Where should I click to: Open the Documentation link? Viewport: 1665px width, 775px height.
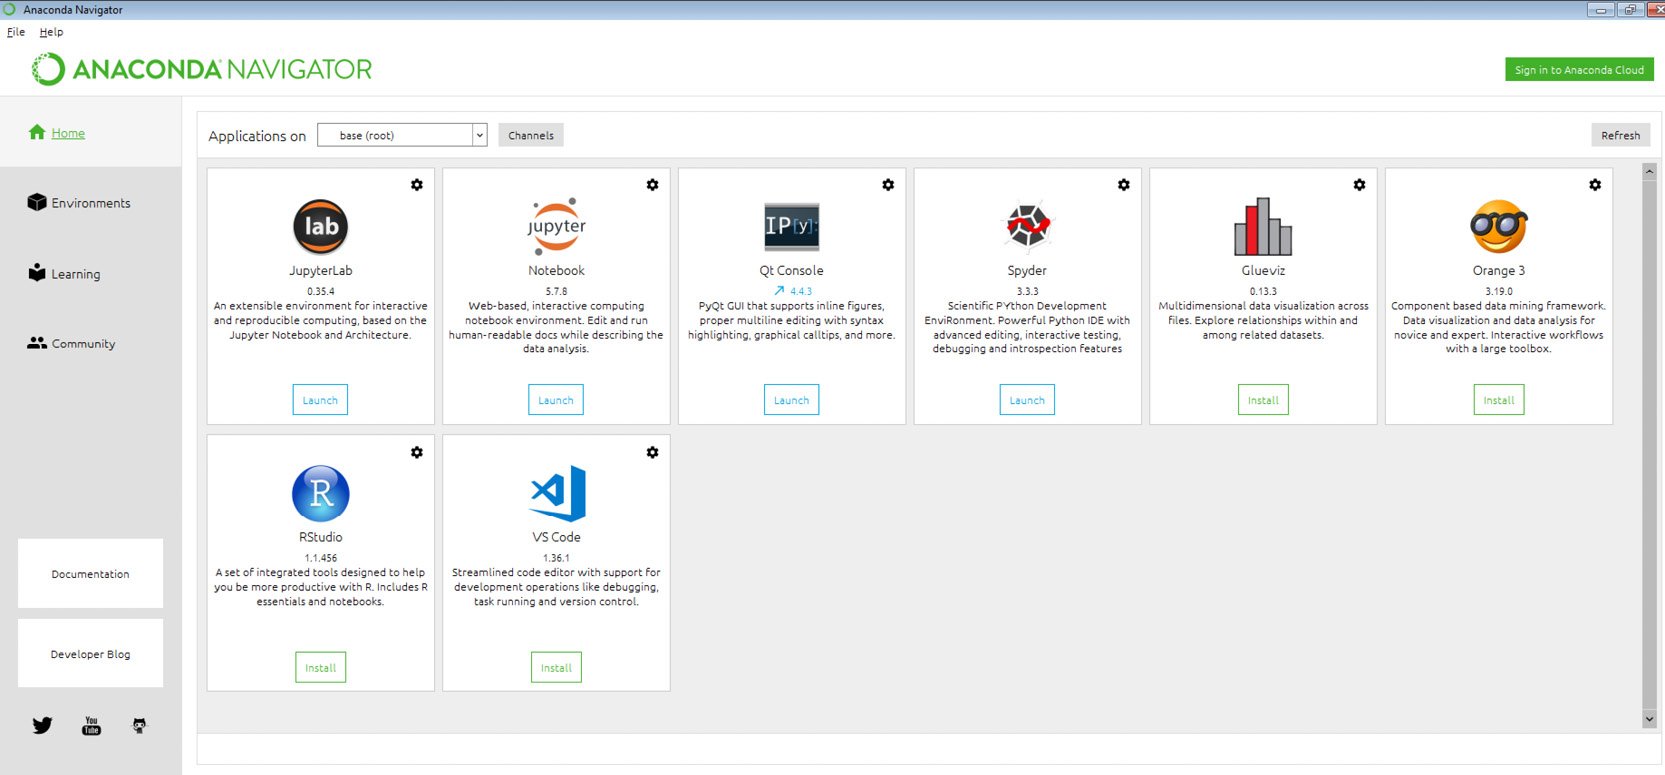pos(90,574)
